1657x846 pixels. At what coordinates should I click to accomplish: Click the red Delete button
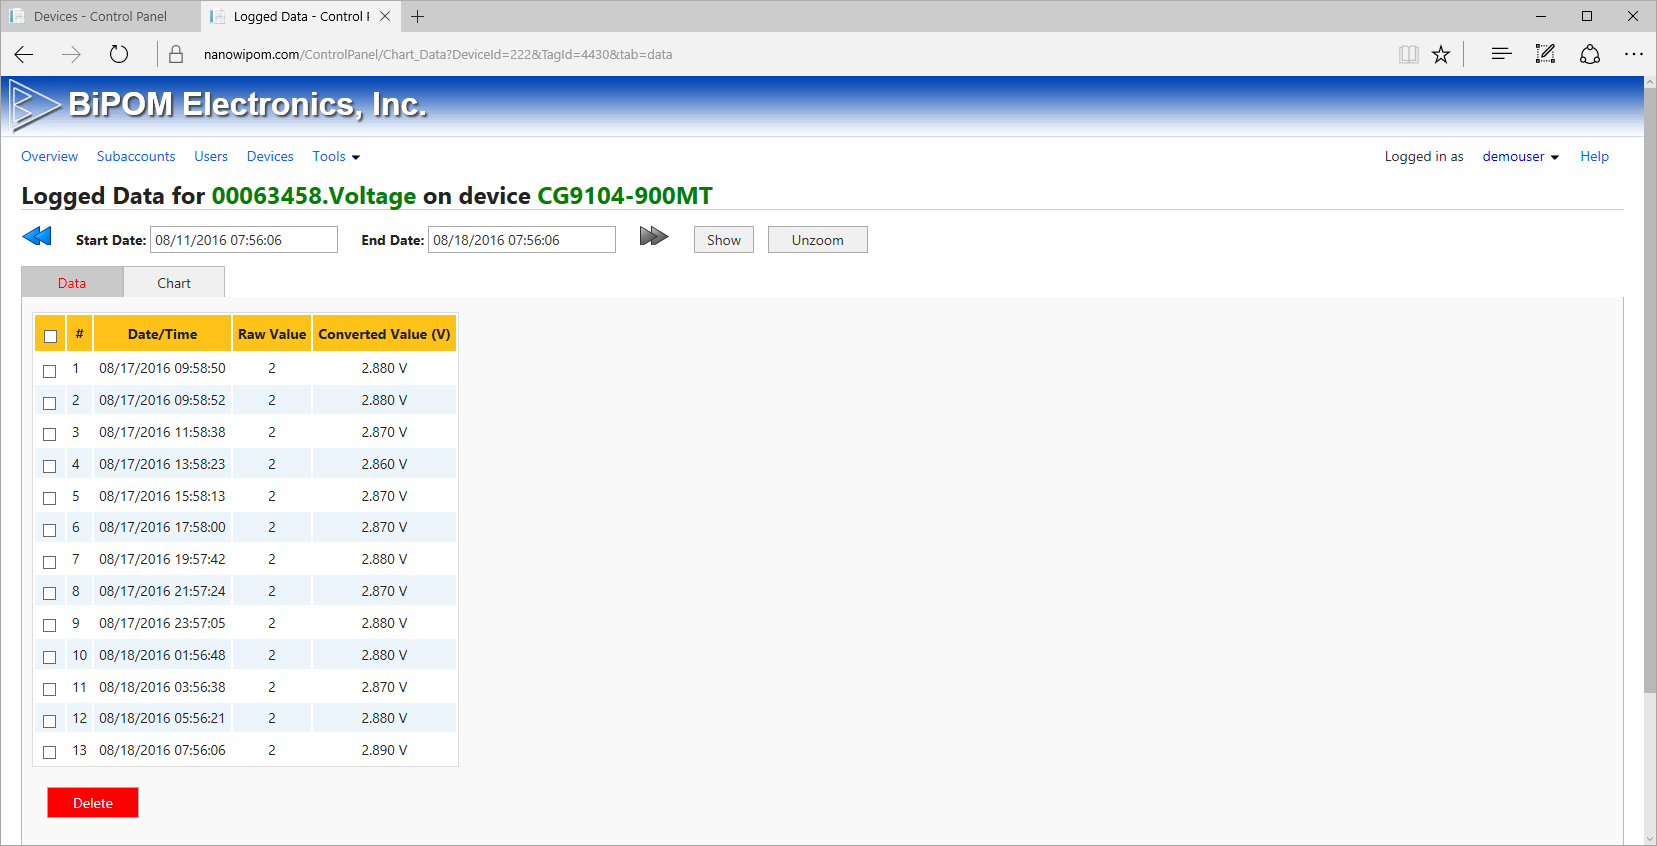(93, 803)
